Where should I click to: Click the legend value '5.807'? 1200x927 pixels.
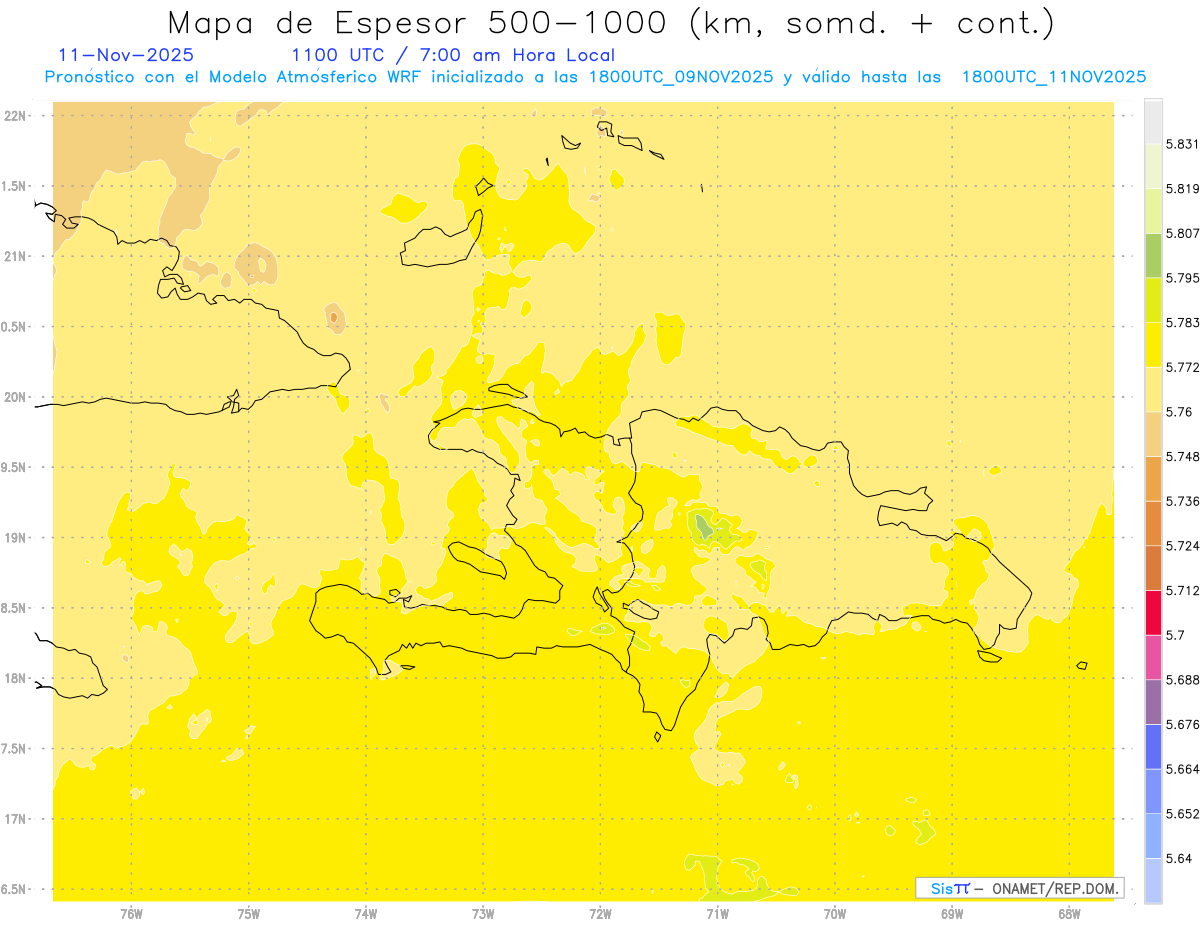[1182, 233]
